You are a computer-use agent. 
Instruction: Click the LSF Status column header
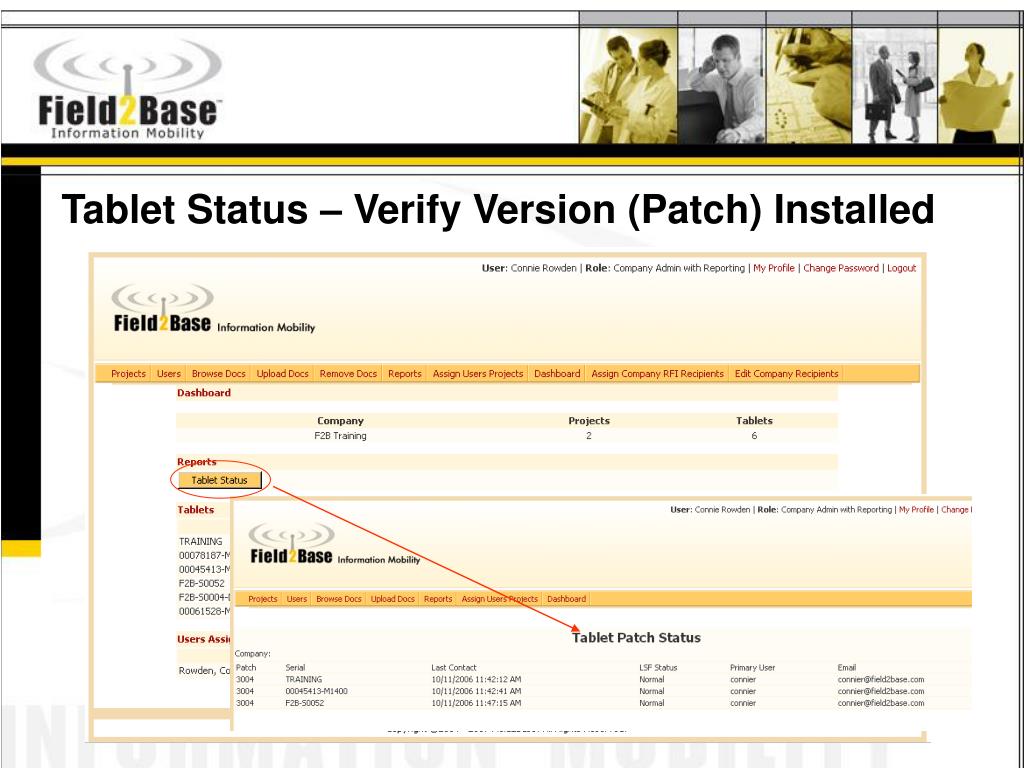click(658, 667)
